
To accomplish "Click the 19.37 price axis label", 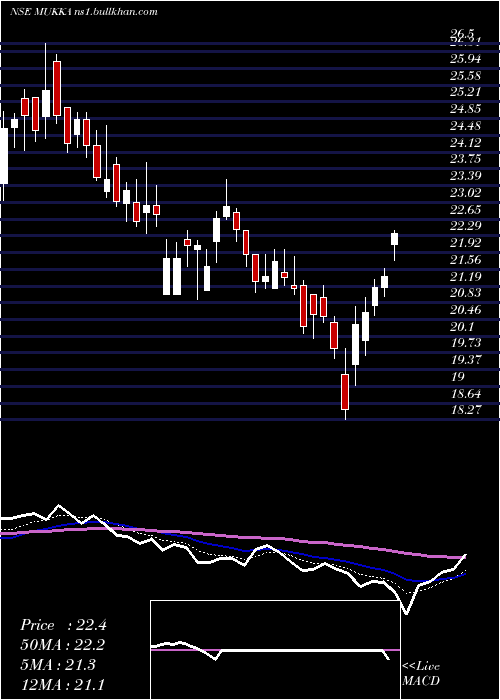I will pyautogui.click(x=465, y=360).
